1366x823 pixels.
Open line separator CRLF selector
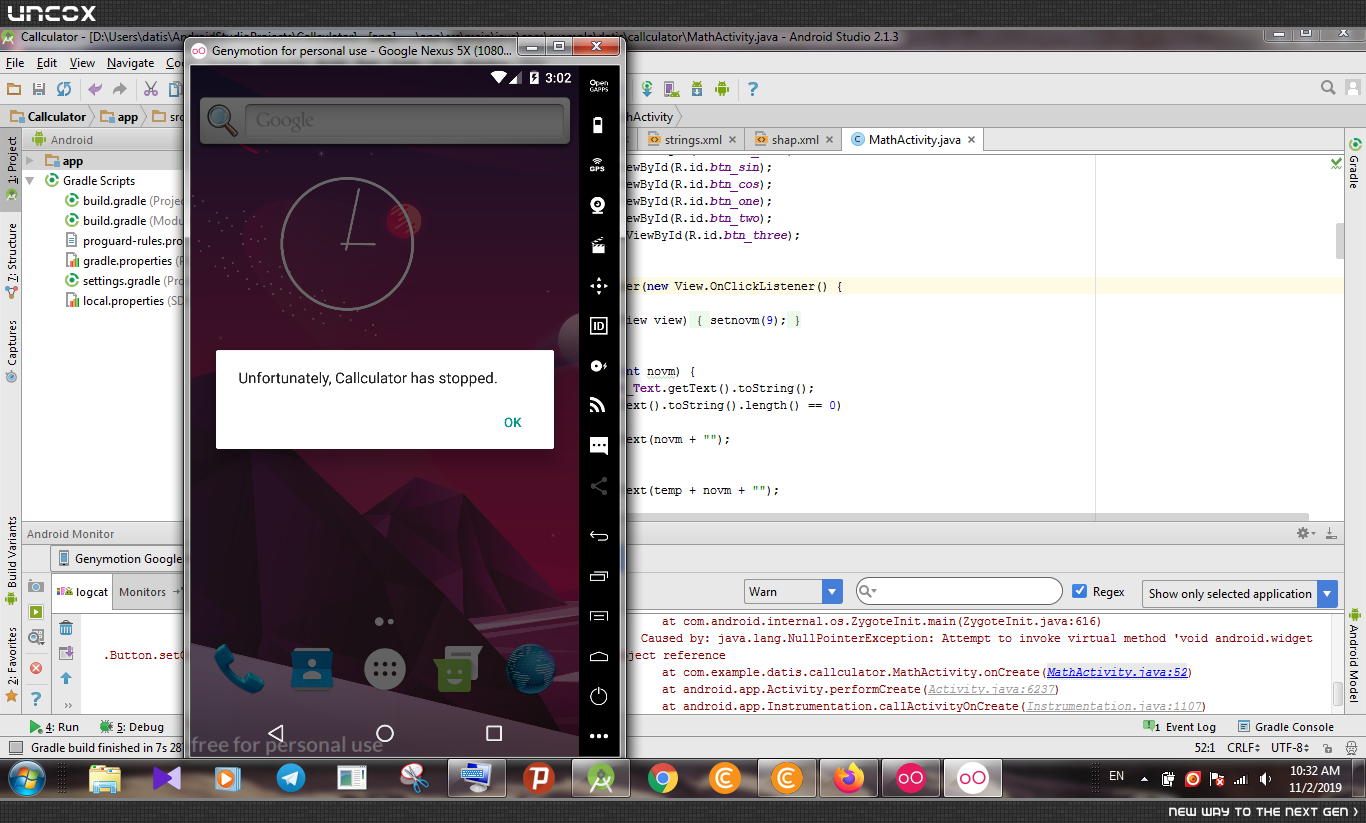tap(1245, 748)
